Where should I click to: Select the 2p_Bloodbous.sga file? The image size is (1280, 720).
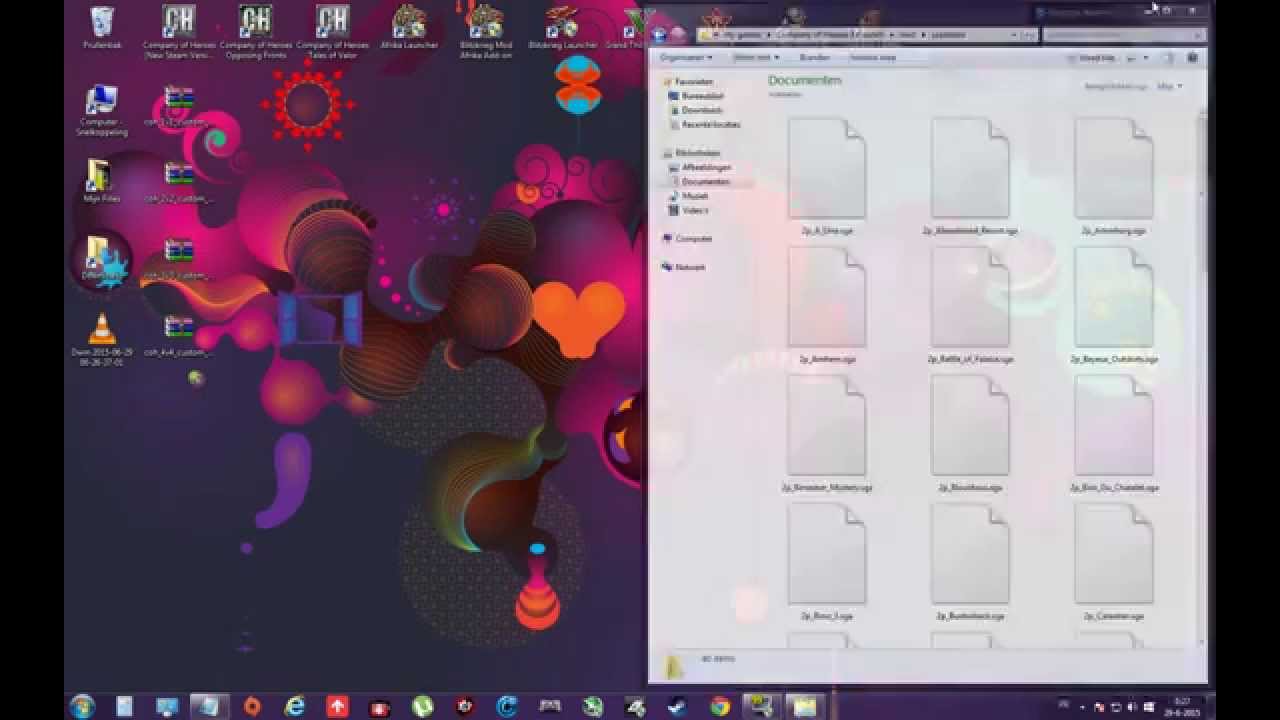coord(970,434)
